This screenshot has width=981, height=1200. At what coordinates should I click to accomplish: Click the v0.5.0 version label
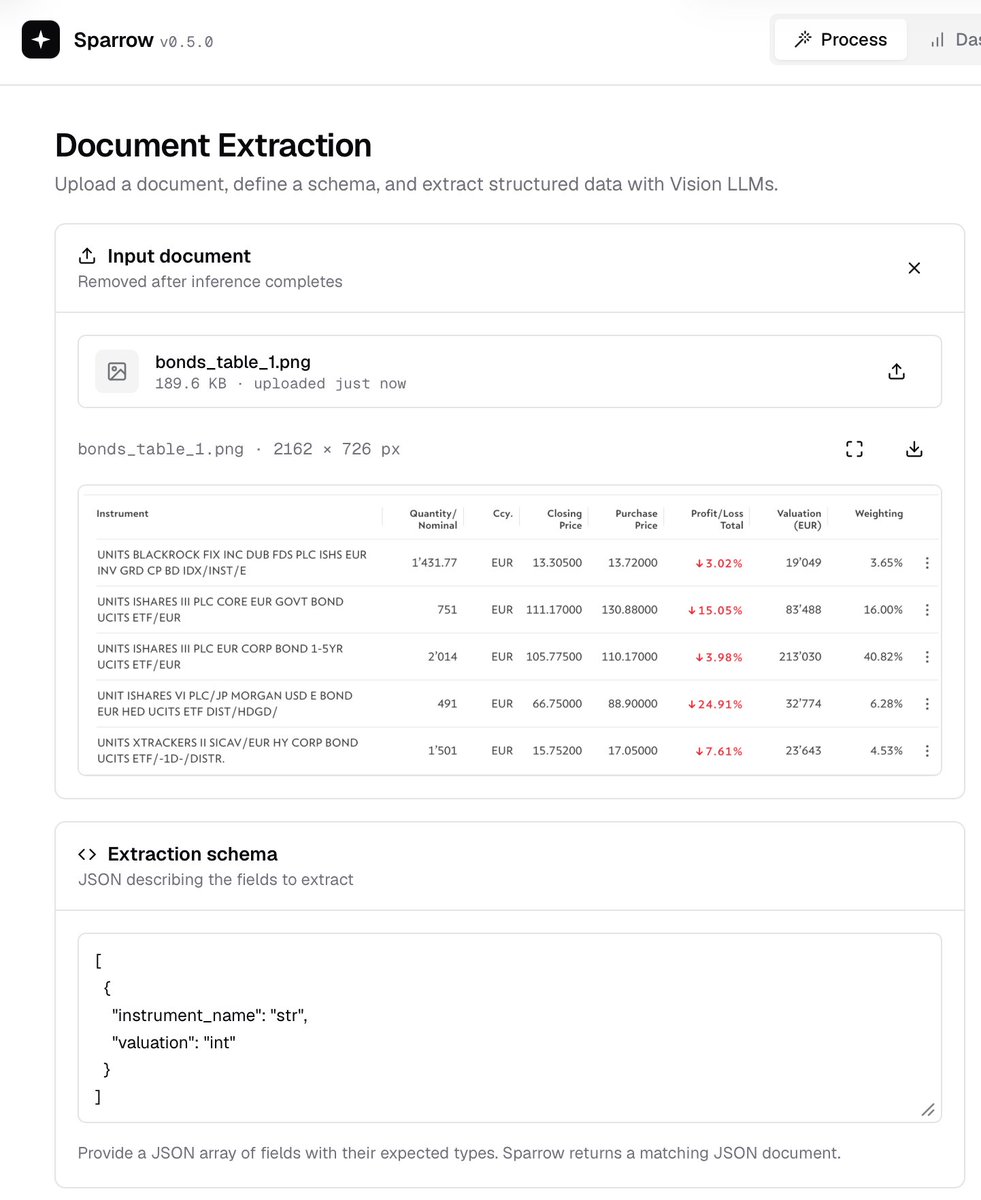point(187,42)
